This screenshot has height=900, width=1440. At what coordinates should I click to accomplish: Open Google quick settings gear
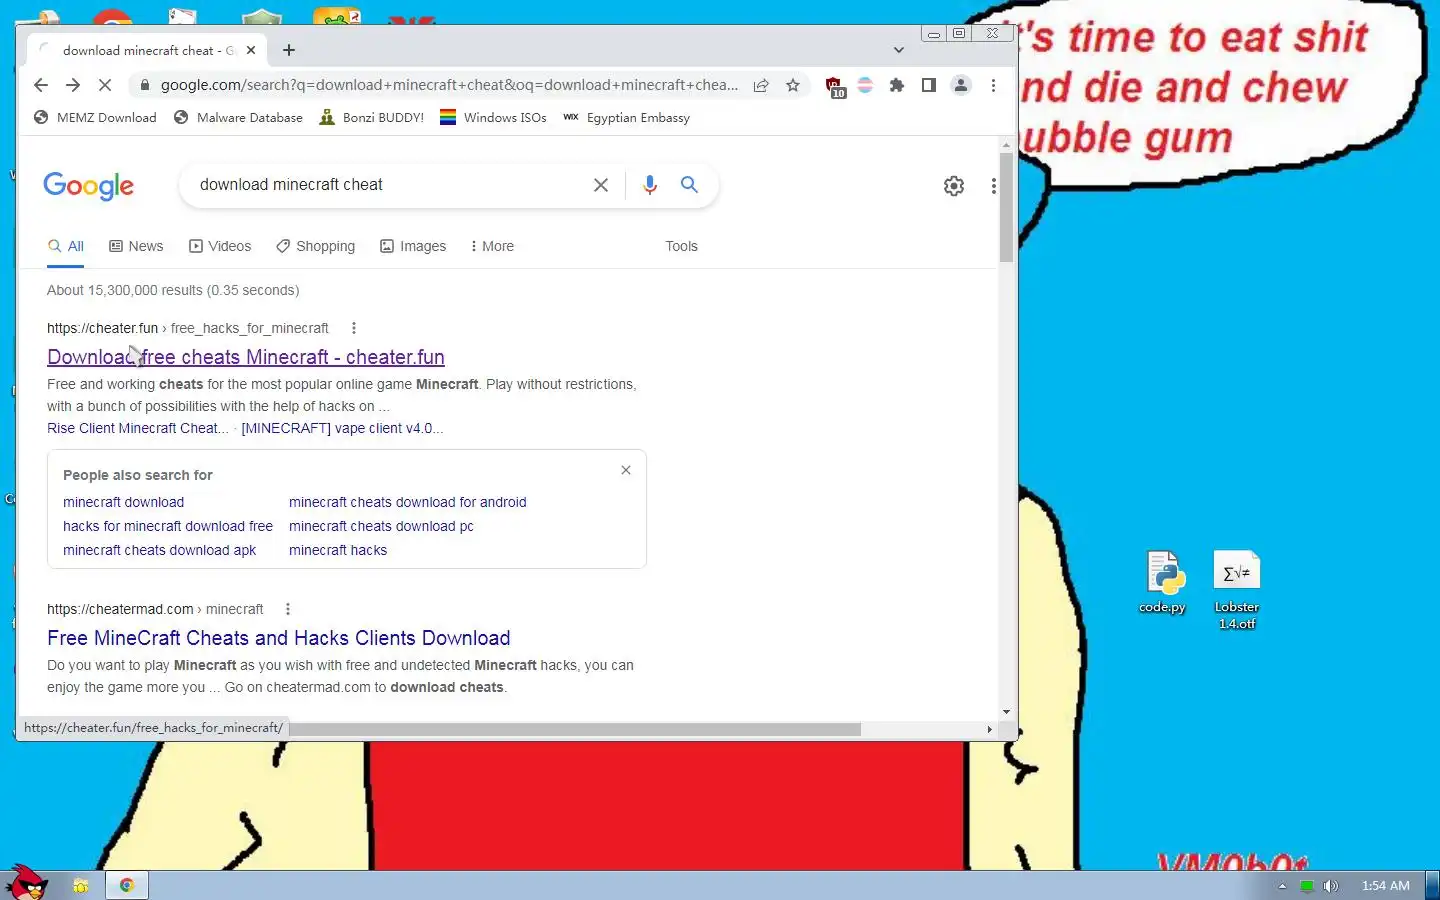(954, 186)
